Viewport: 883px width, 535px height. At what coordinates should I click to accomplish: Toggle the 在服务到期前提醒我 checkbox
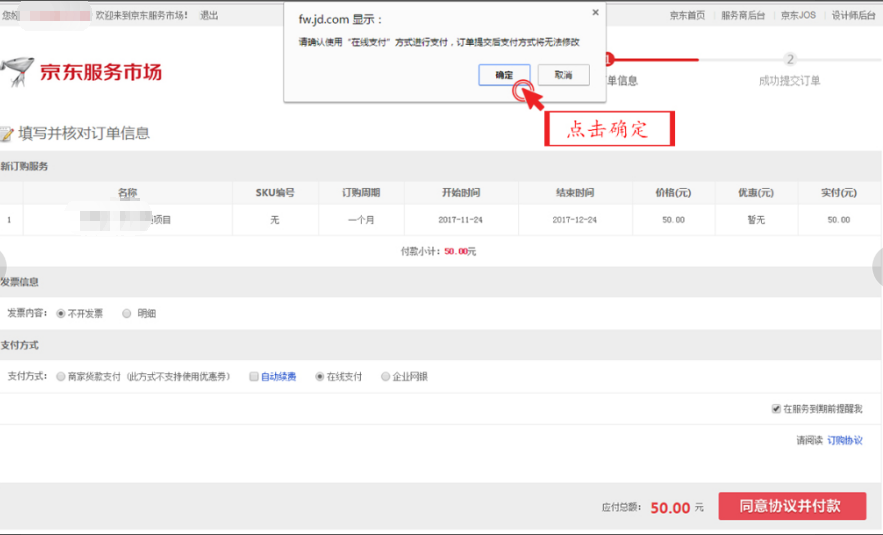pos(776,409)
